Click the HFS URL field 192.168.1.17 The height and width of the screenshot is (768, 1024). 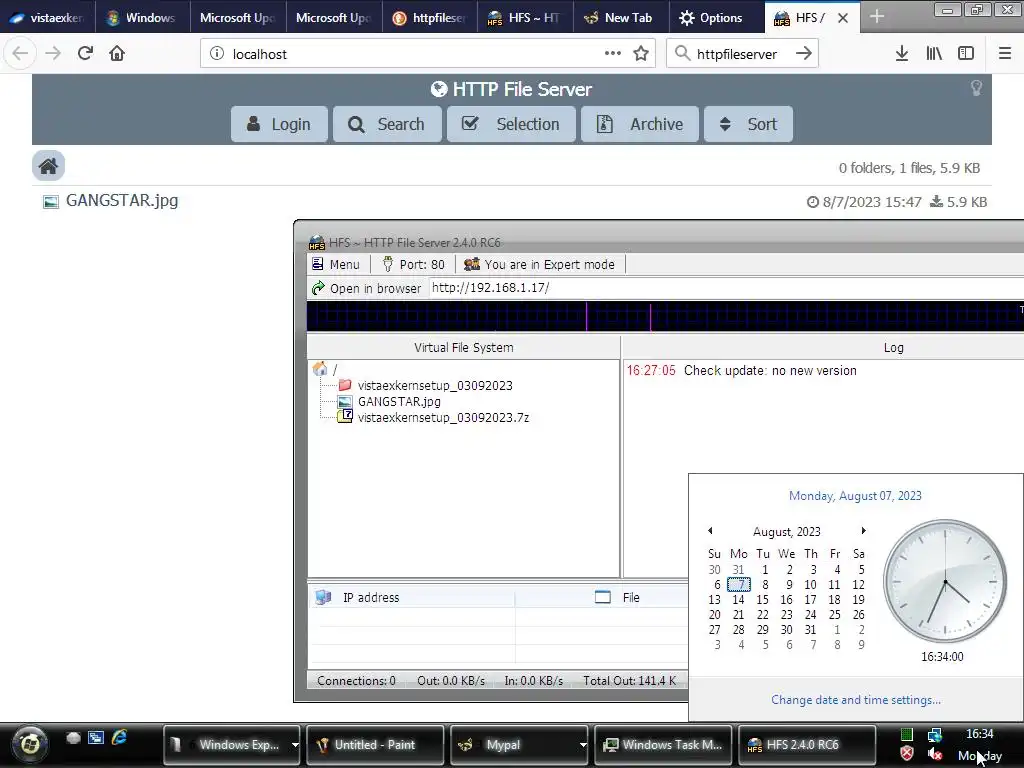click(x=725, y=288)
